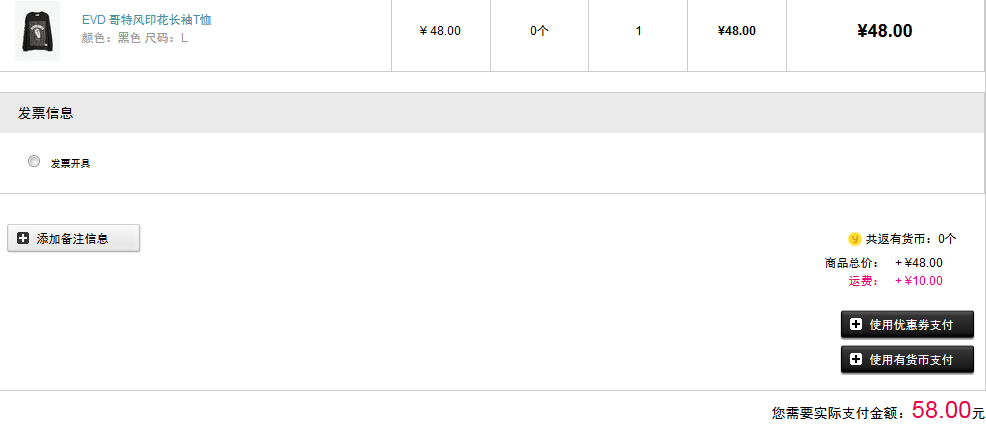Image resolution: width=986 pixels, height=436 pixels.
Task: Click the yellow 有货币 coin icon
Action: [855, 239]
